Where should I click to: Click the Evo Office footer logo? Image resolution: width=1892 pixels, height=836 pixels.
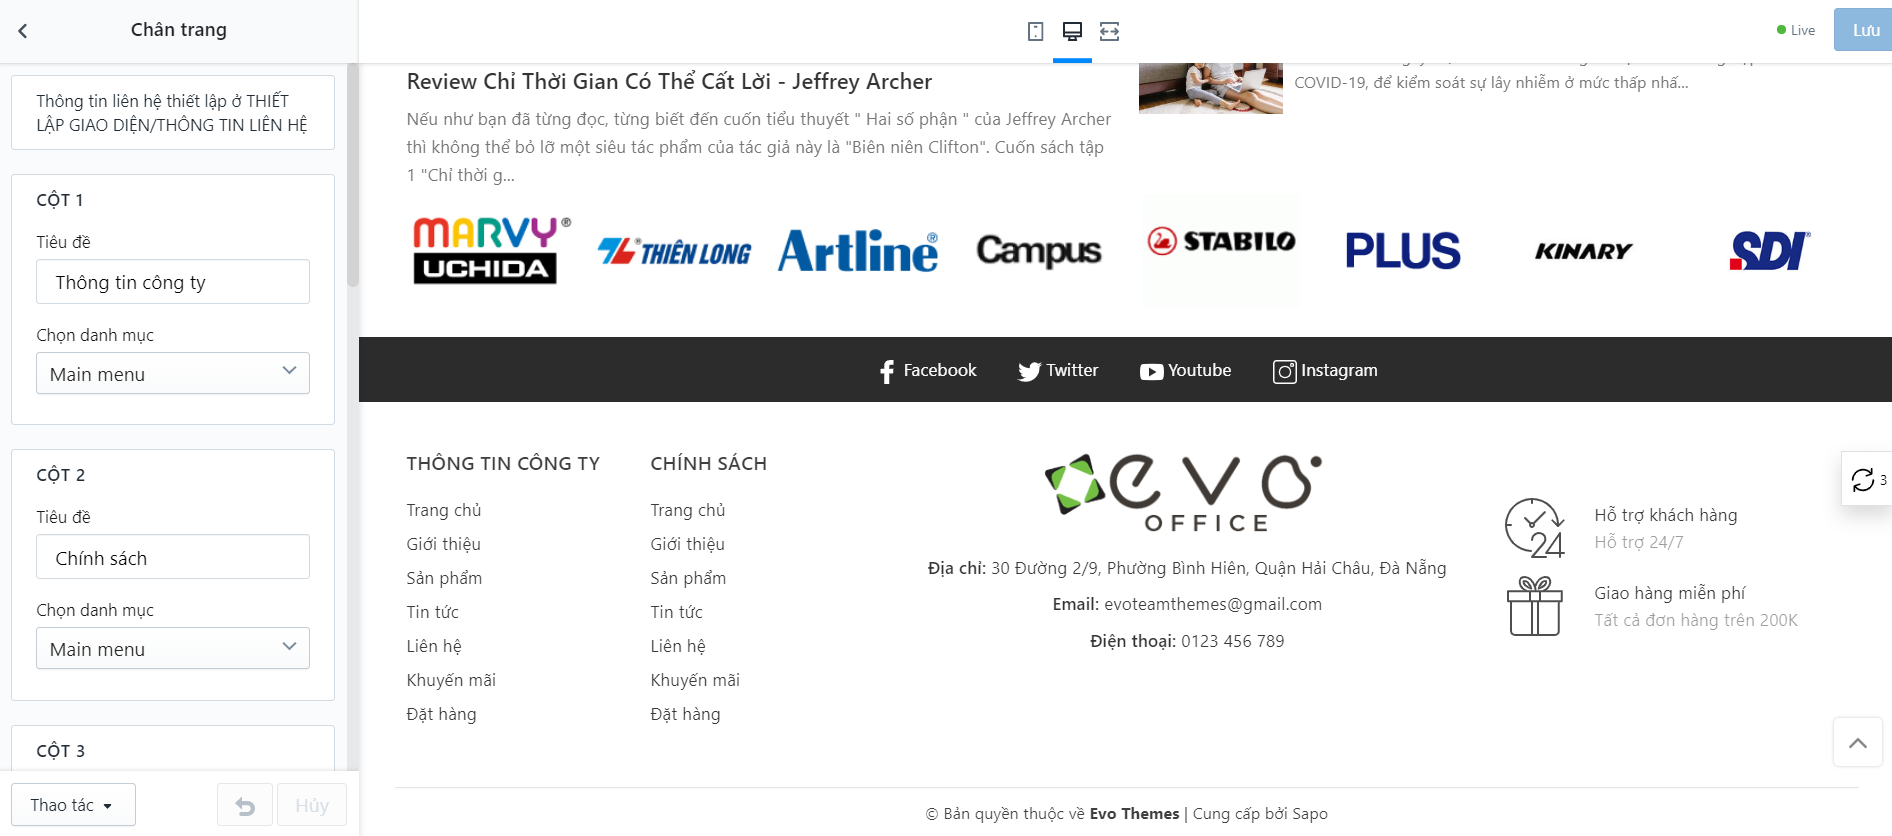tap(1184, 493)
